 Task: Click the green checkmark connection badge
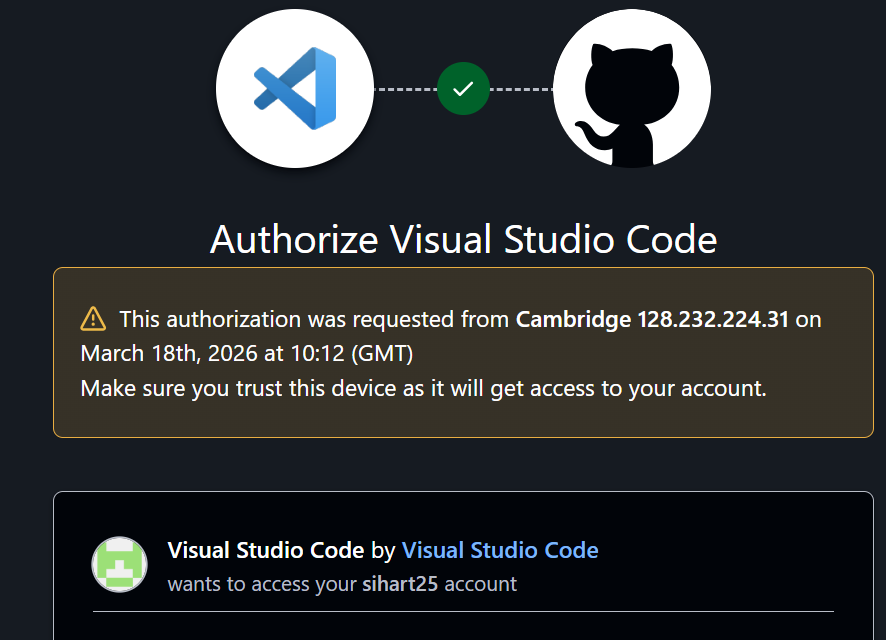tap(463, 89)
